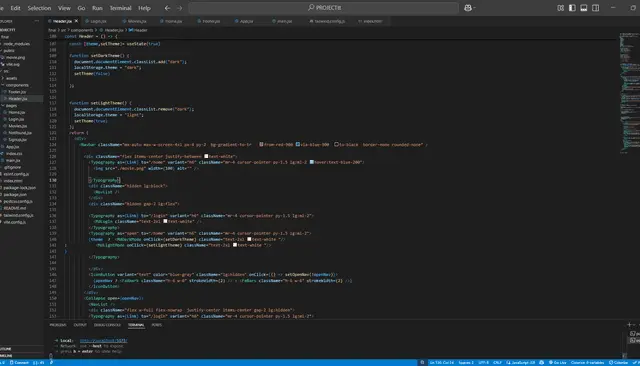This screenshot has width=640, height=366.
Task: Open the Terminal menu
Action: point(120,8)
